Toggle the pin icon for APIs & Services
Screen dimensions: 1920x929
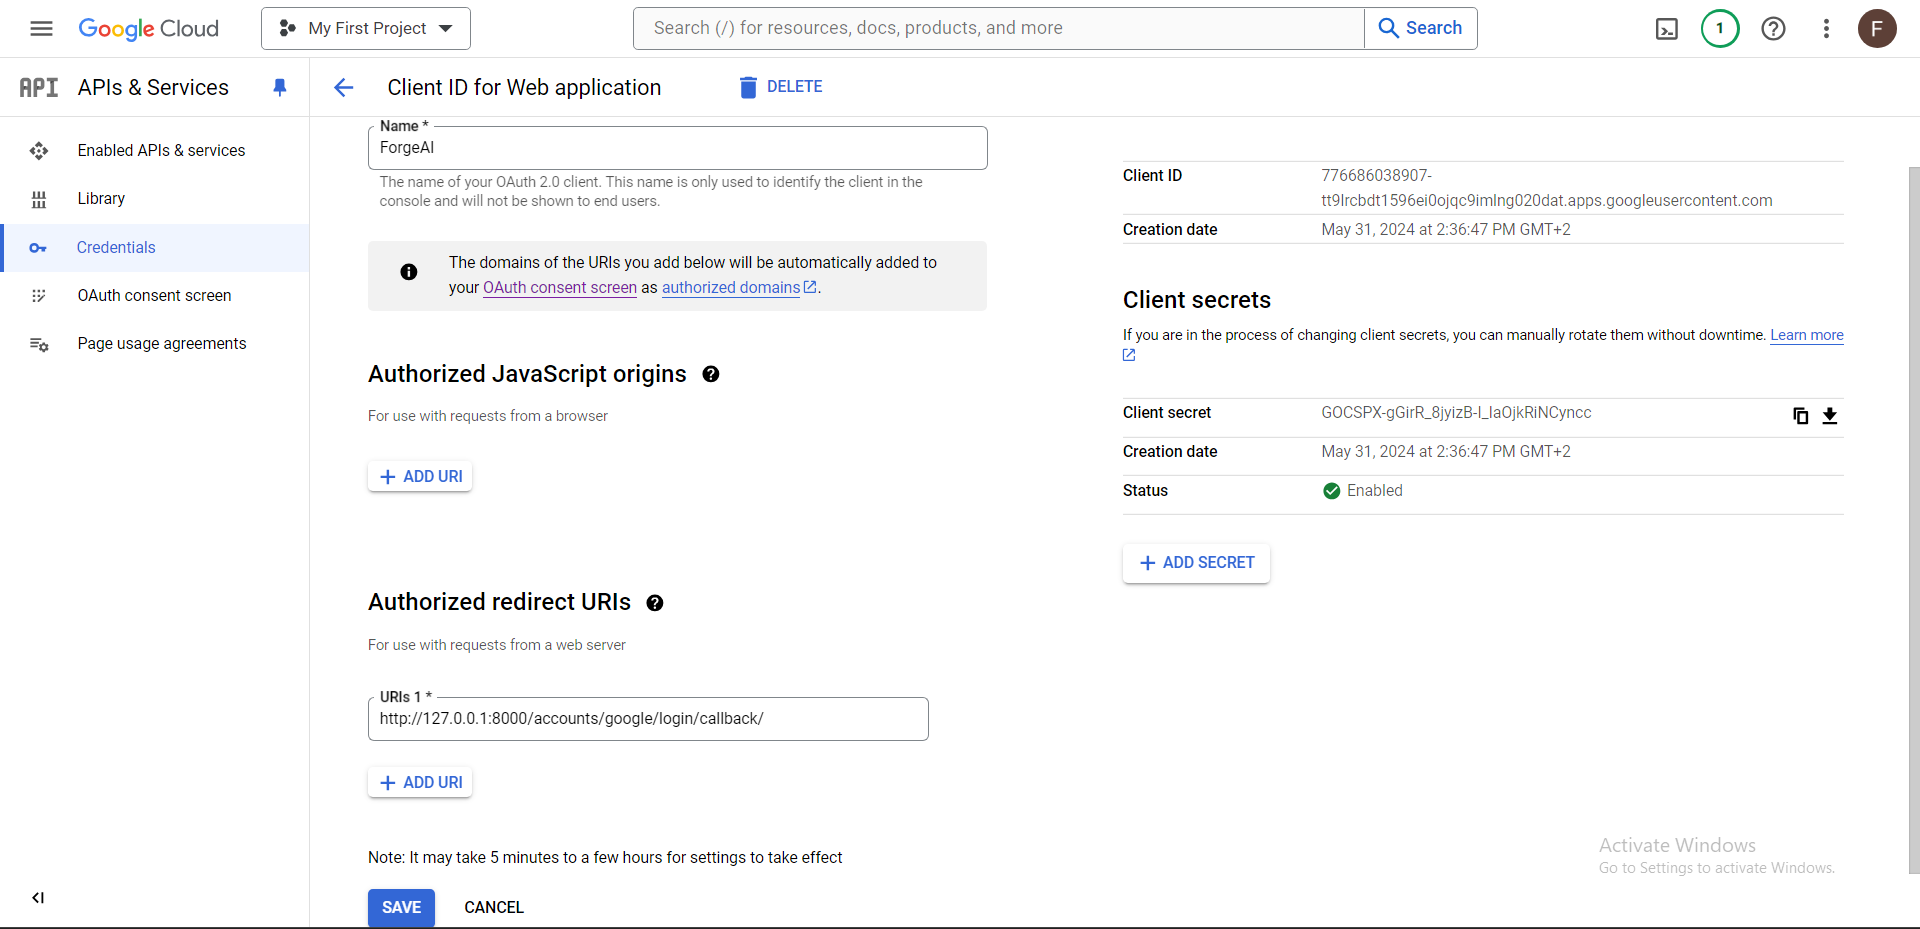pyautogui.click(x=280, y=88)
